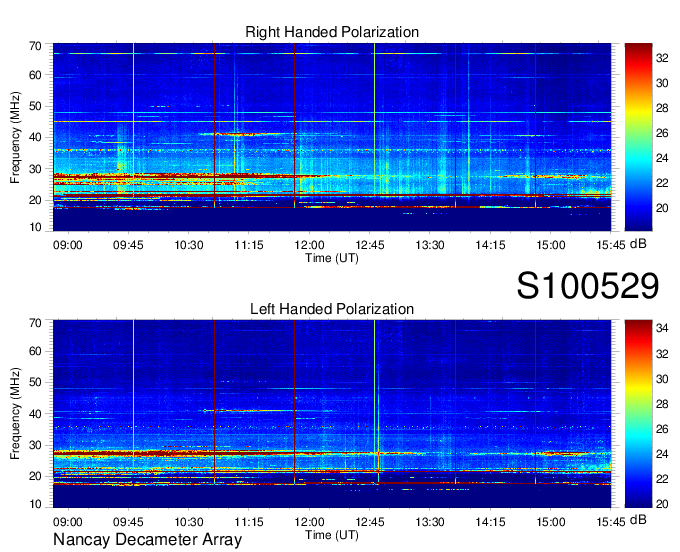This screenshot has width=680, height=552.
Task: Click inside the Left Handed Polarization spectrogram
Action: pos(332,414)
